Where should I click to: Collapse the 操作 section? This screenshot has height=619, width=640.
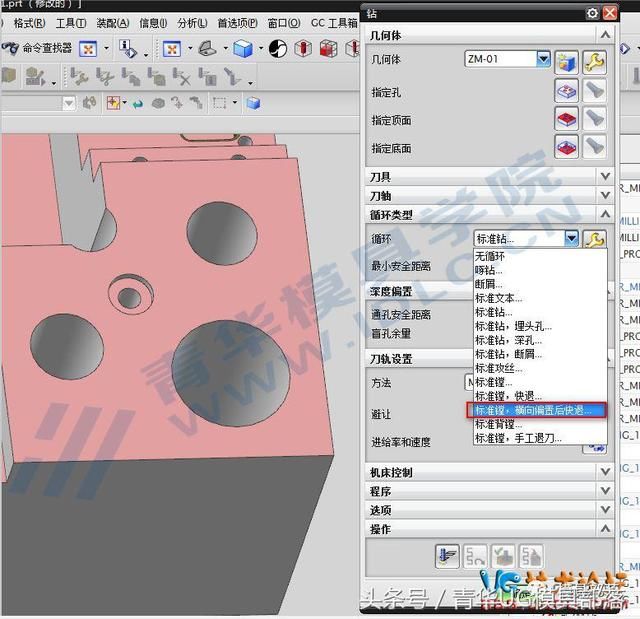(x=605, y=529)
